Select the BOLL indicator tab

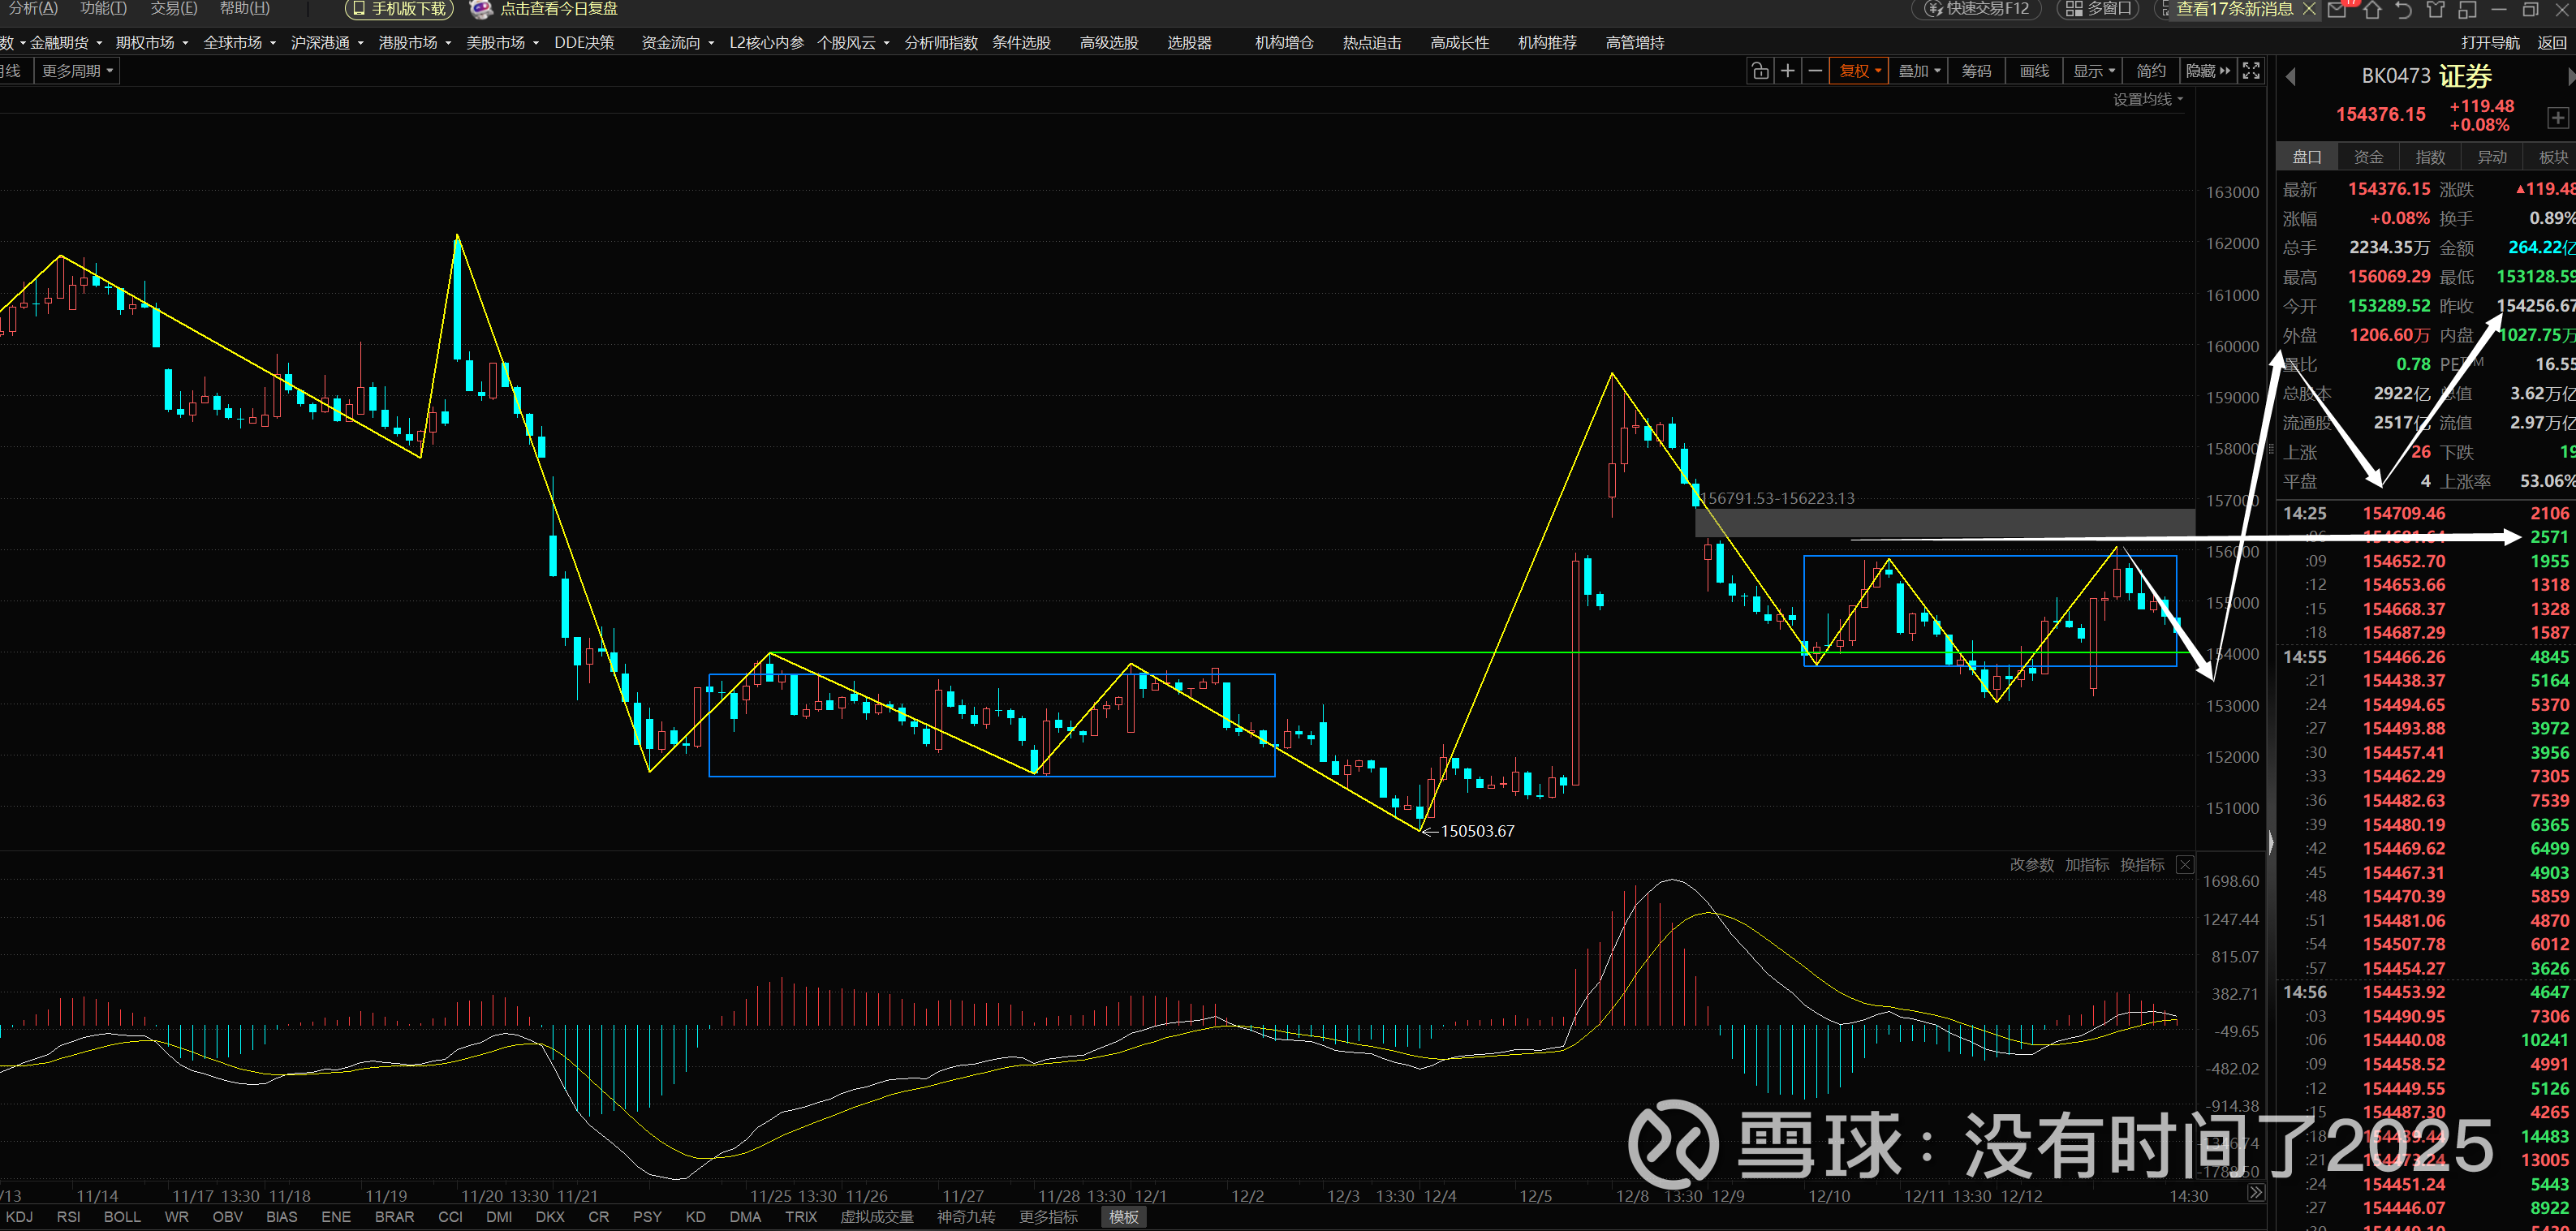(122, 1217)
